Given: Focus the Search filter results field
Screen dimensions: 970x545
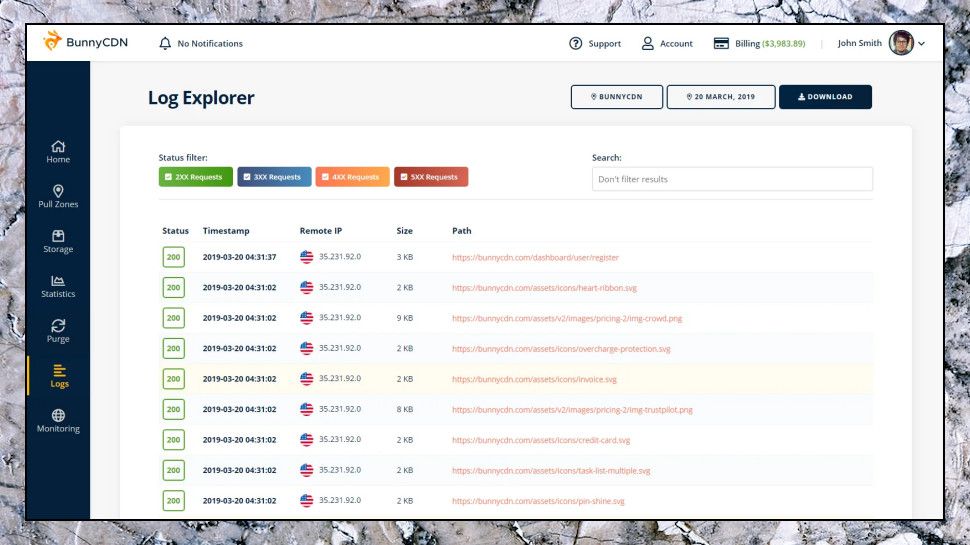Looking at the screenshot, I should (732, 179).
